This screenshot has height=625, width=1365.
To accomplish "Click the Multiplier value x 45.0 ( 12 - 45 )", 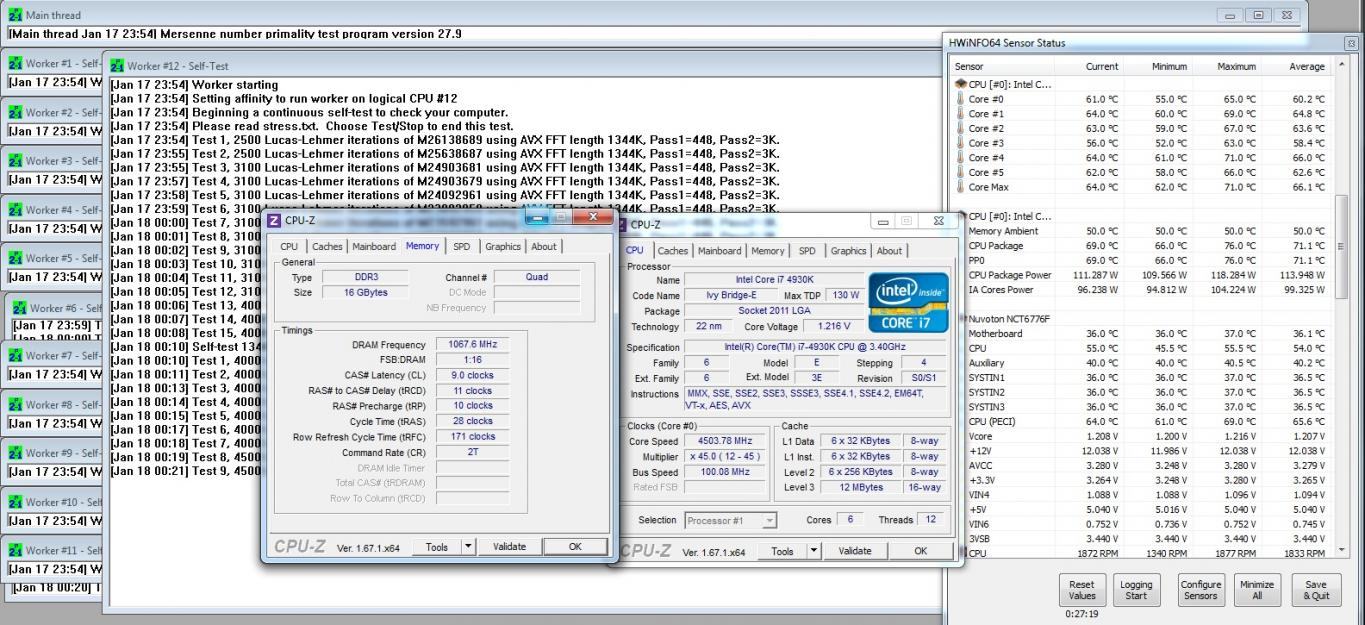I will pyautogui.click(x=727, y=456).
